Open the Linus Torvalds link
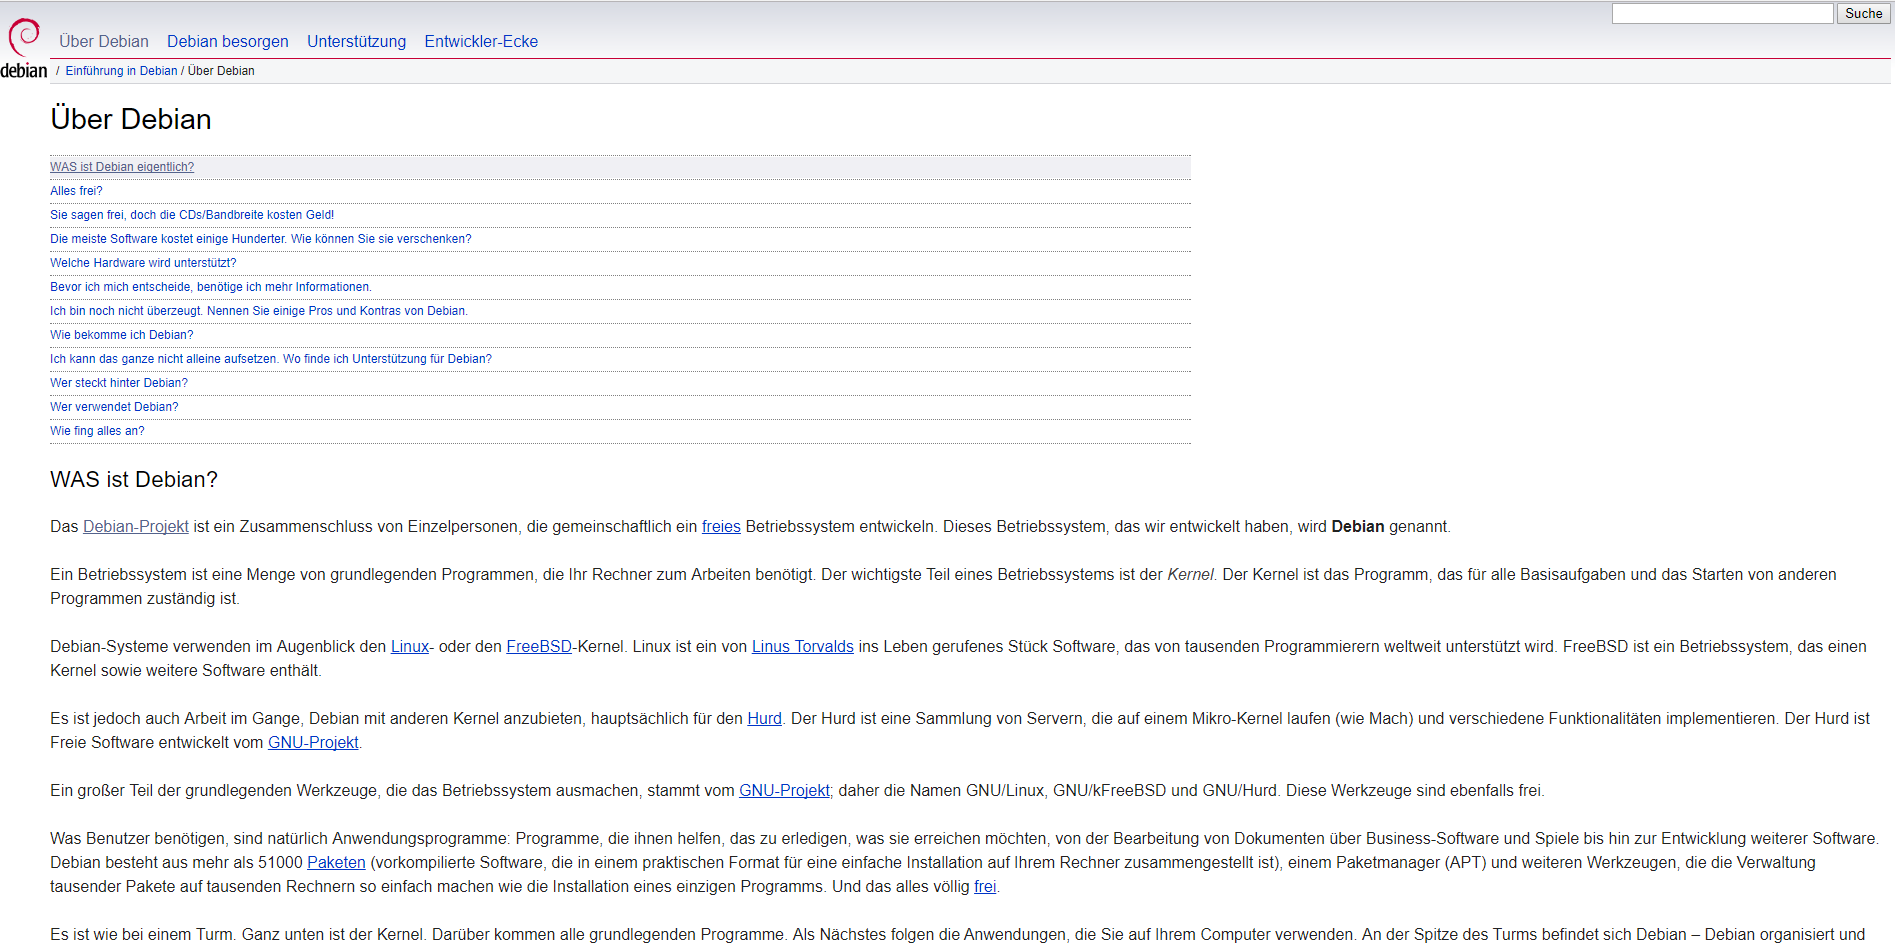This screenshot has width=1895, height=950. point(803,647)
